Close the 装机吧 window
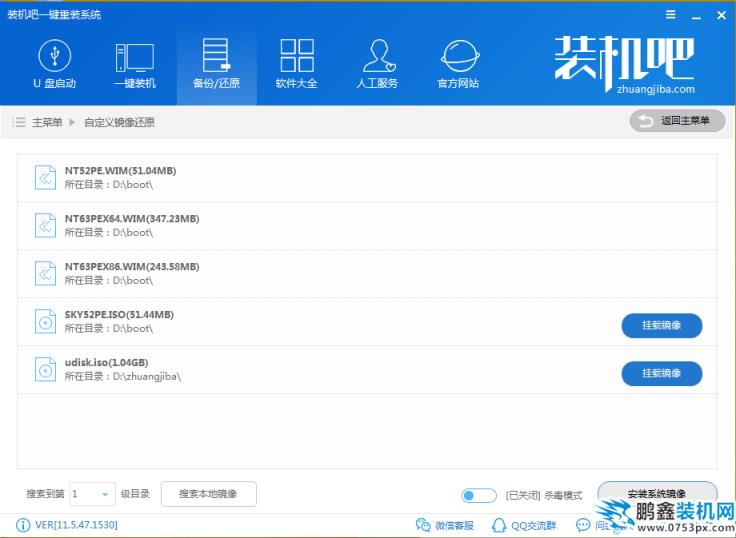736x538 pixels. click(x=722, y=15)
